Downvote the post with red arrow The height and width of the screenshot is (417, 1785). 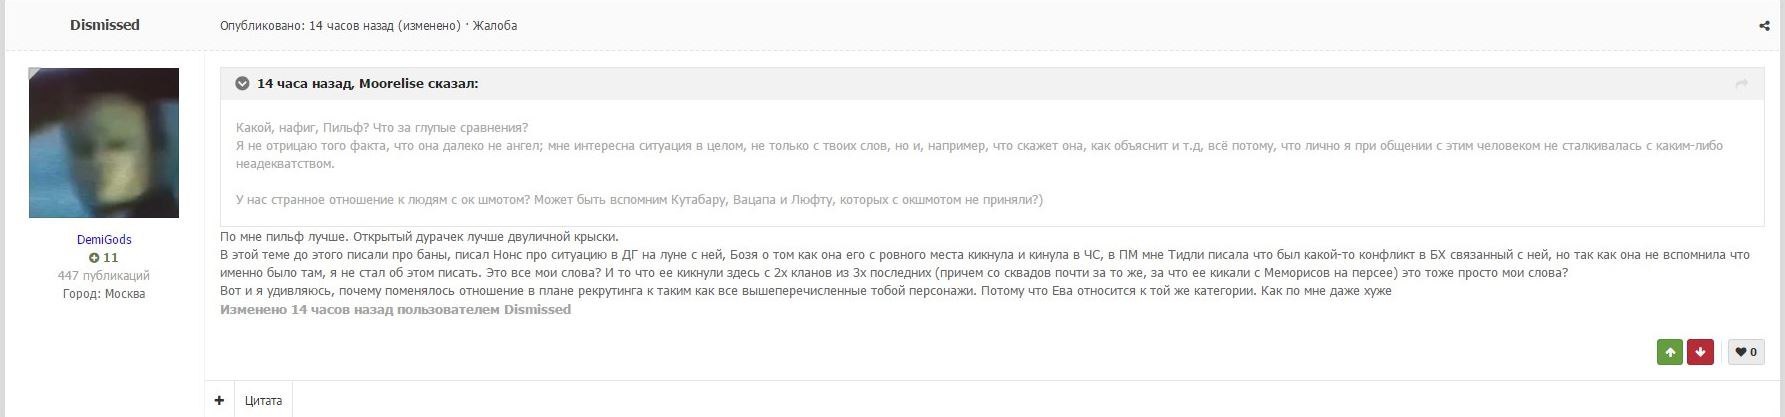click(1701, 352)
